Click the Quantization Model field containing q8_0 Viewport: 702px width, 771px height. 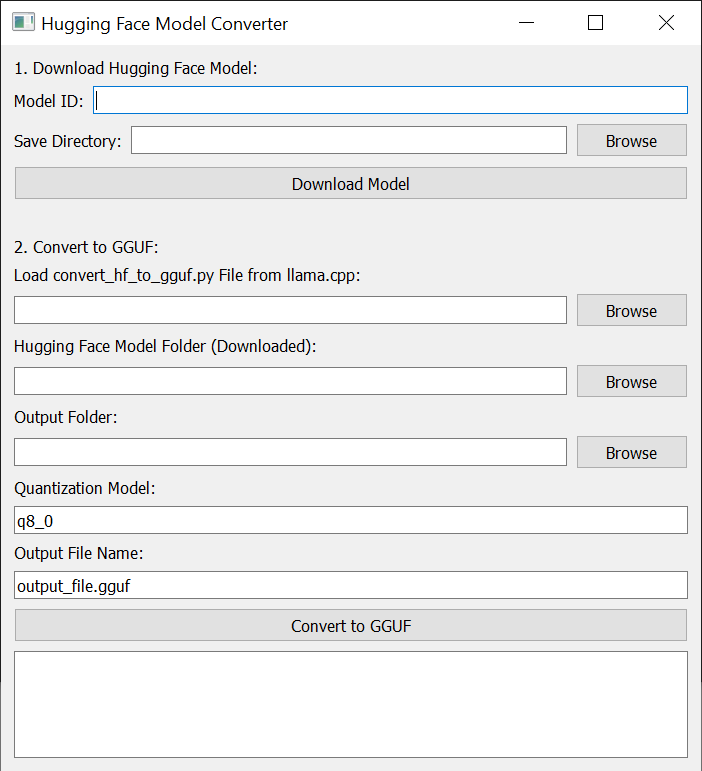(351, 520)
